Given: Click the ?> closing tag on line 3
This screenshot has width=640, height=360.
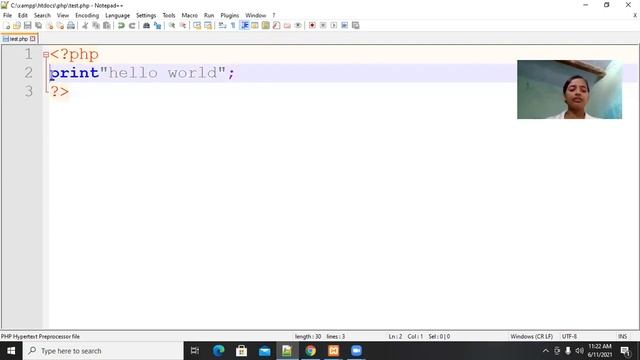Looking at the screenshot, I should tap(60, 91).
